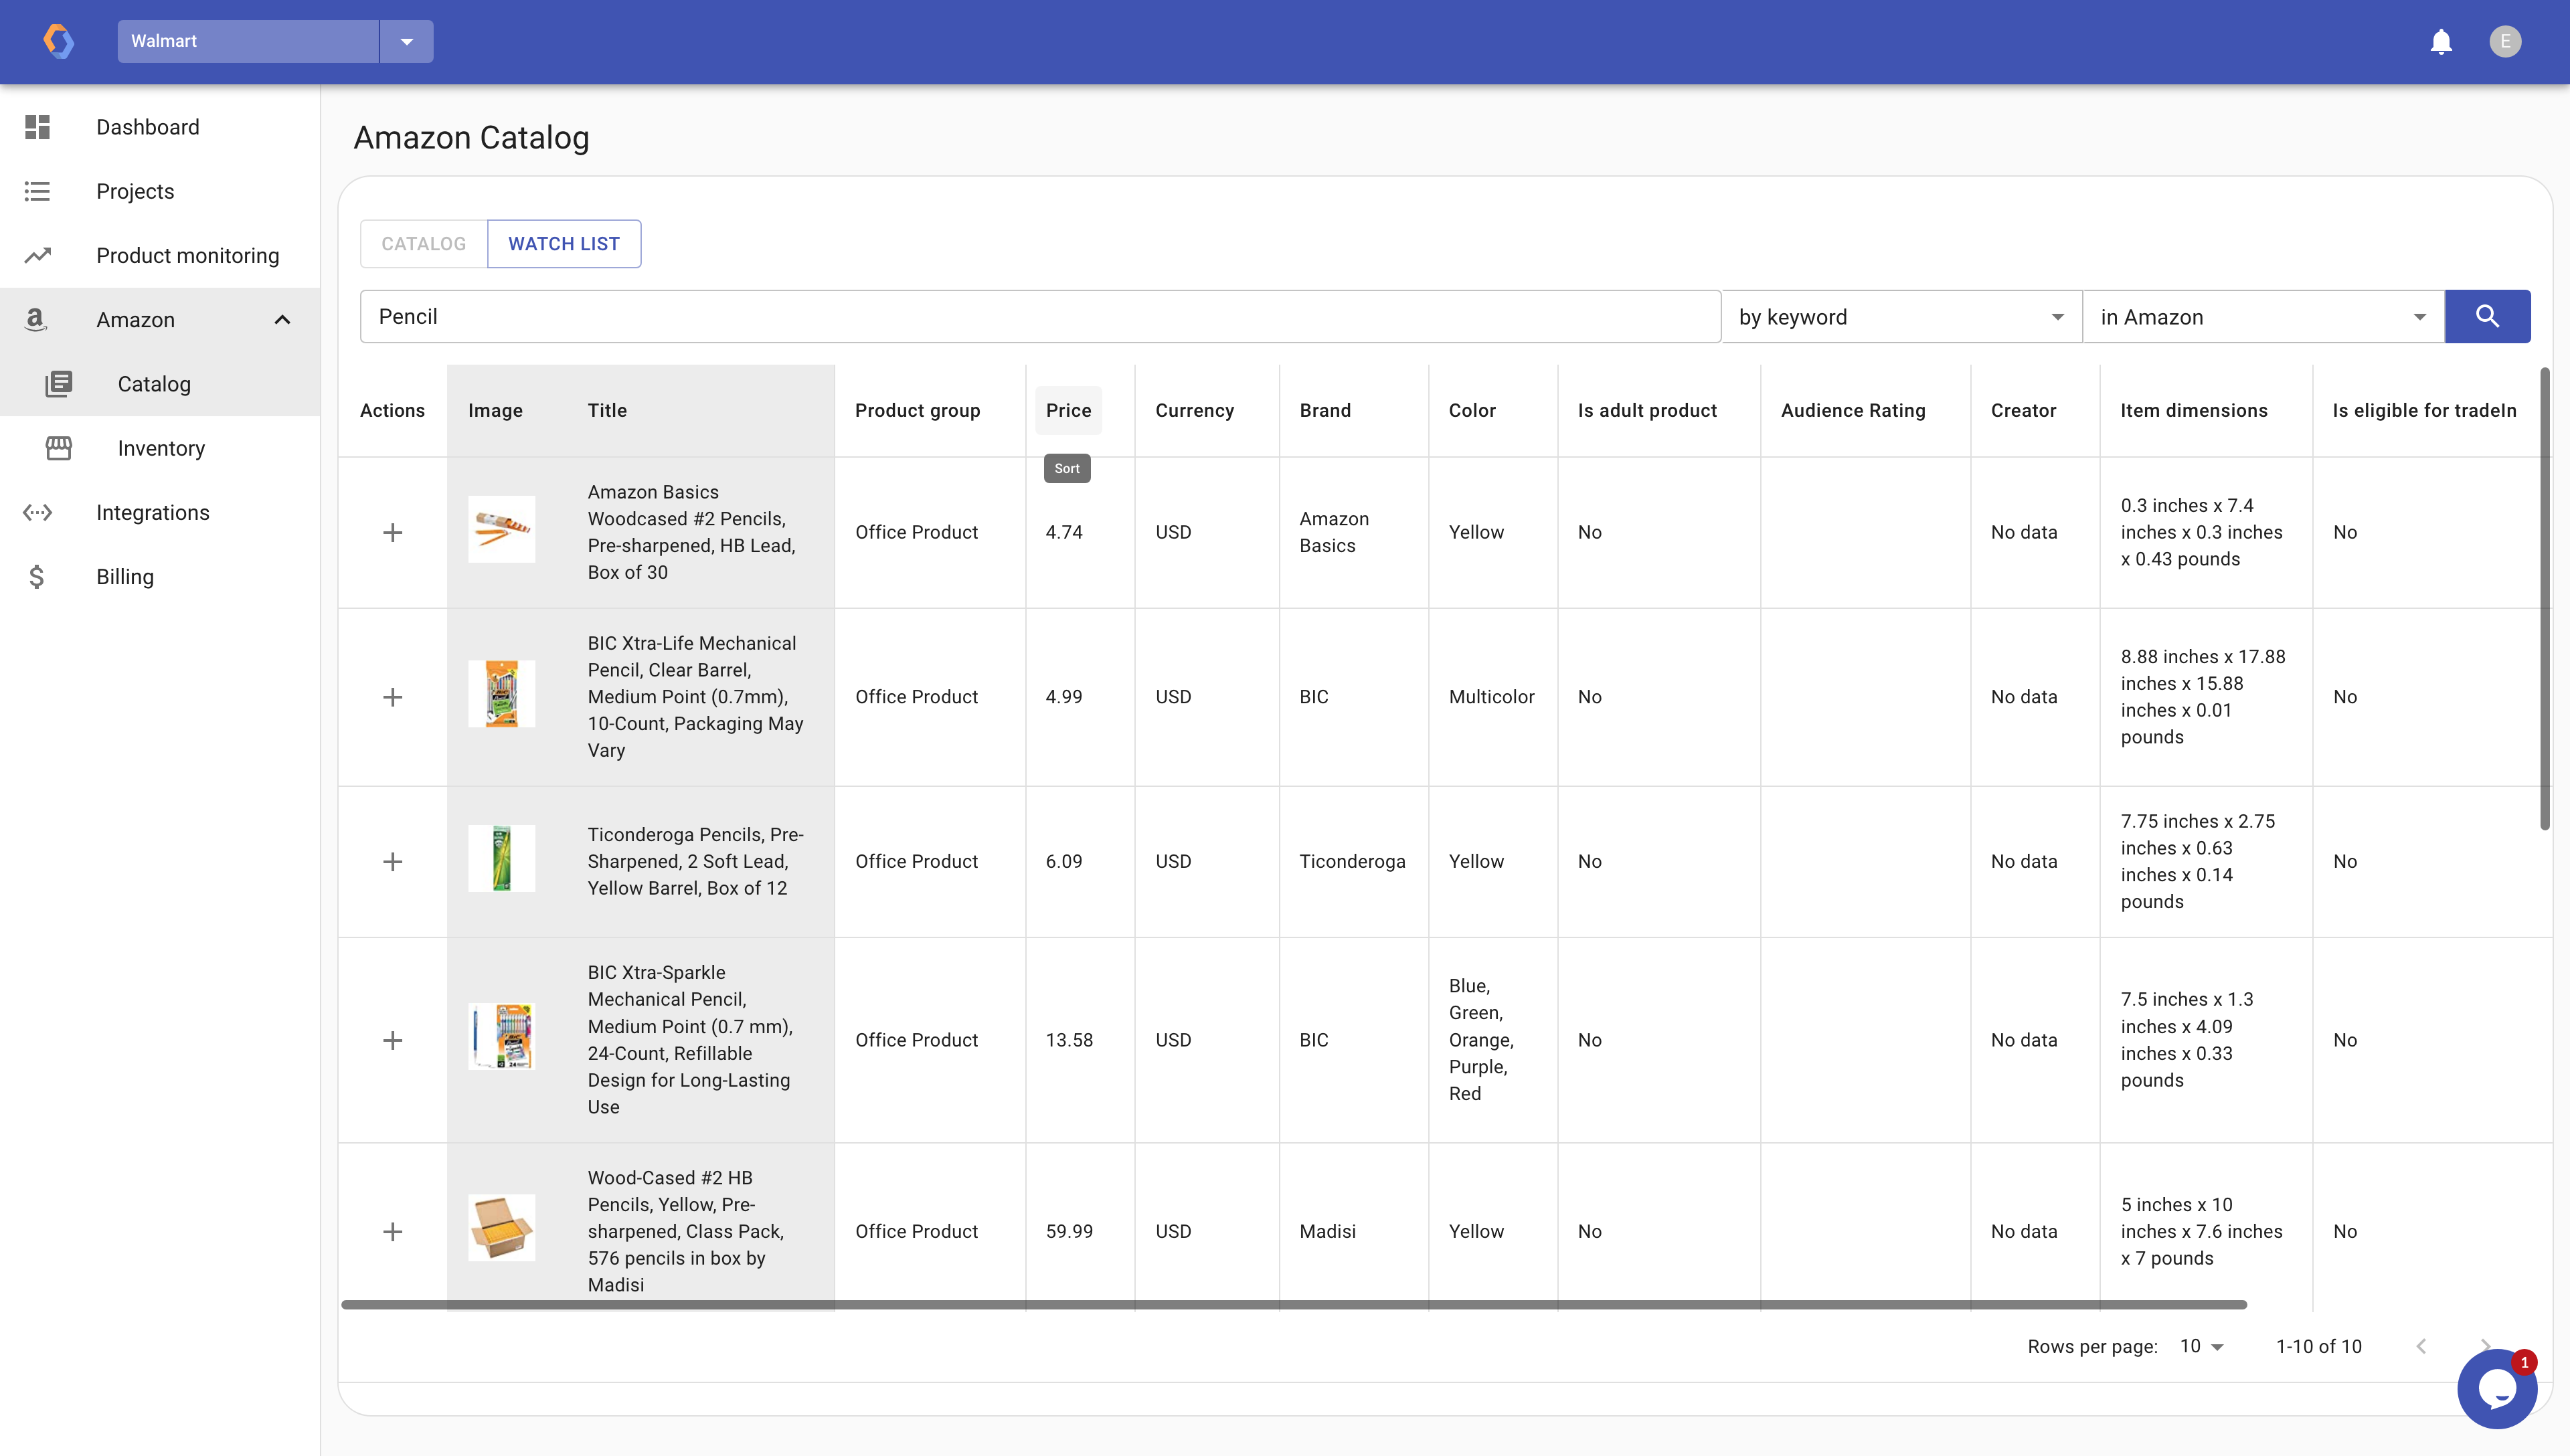Screen dimensions: 2570x1456
Task: Select the Watch List tab
Action: (563, 244)
